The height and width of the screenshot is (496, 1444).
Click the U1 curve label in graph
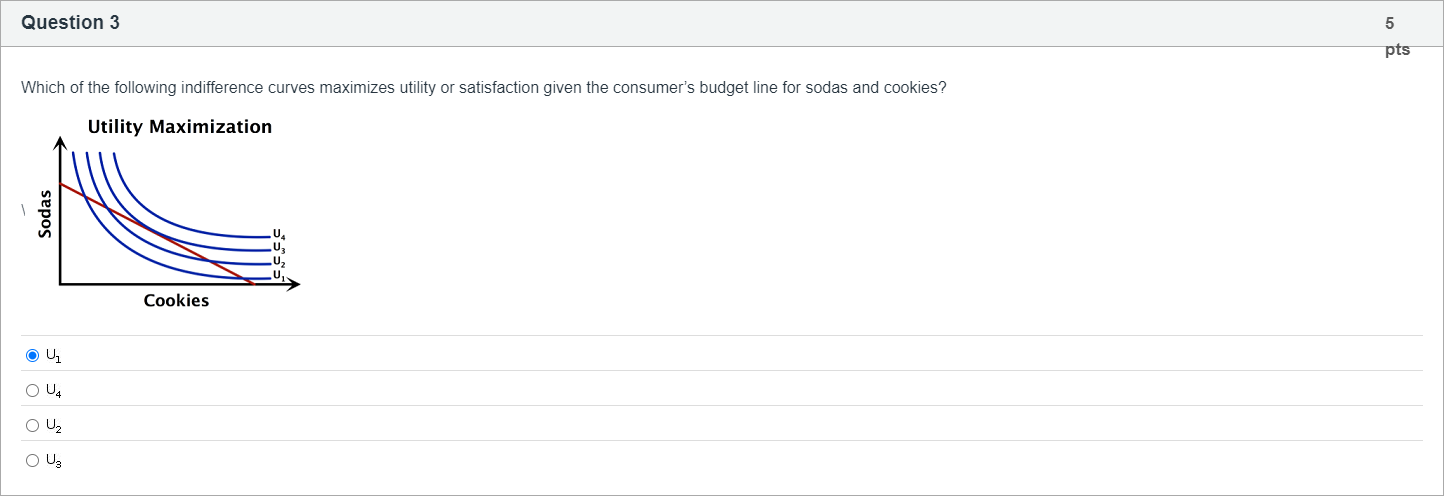(279, 274)
